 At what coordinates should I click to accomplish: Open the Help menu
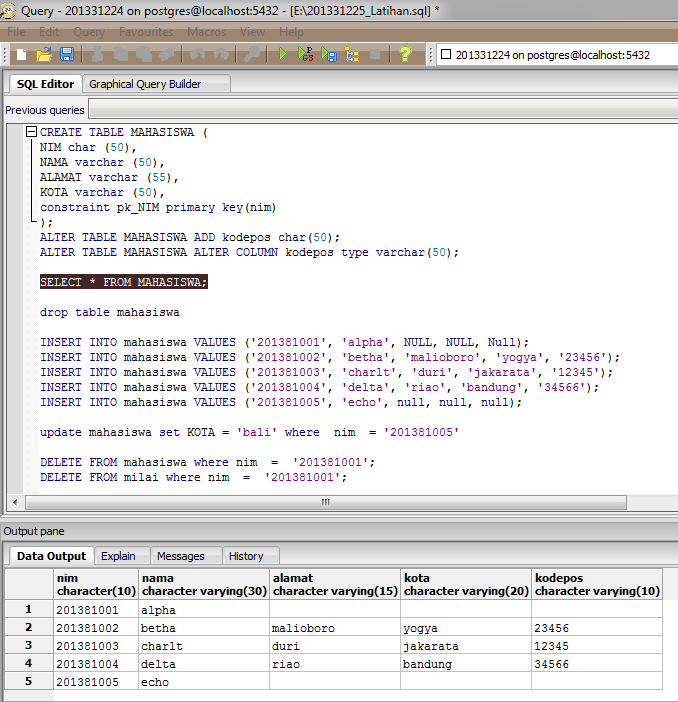(291, 32)
